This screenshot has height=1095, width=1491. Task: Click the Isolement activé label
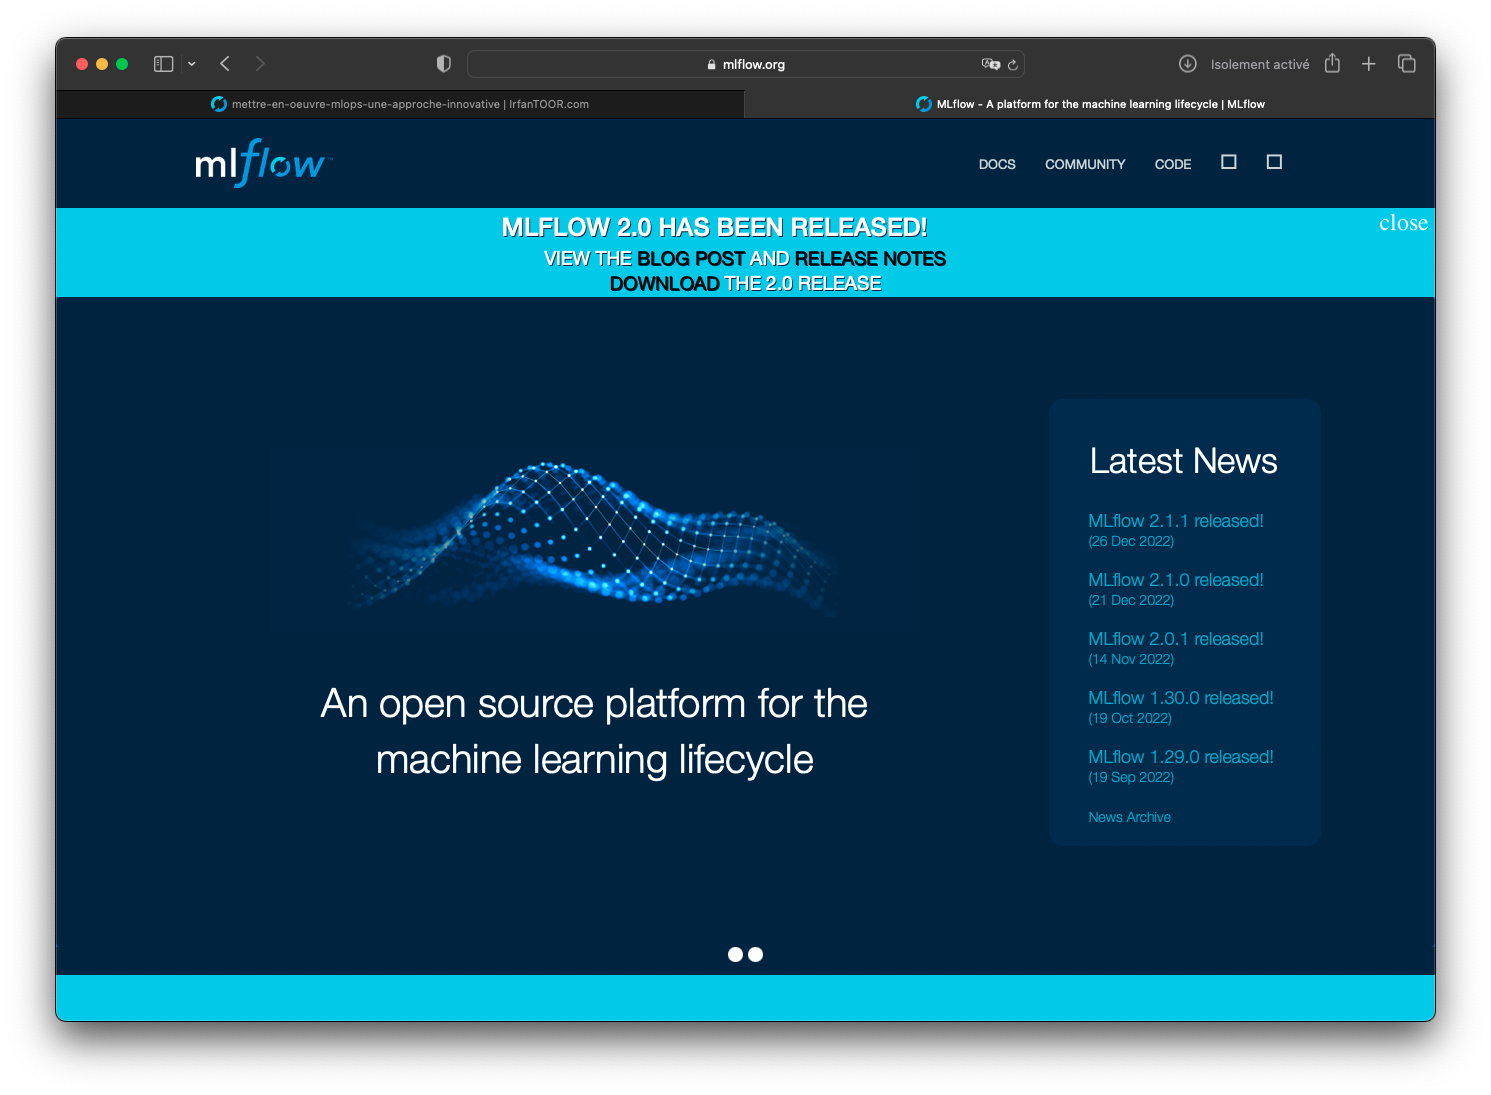point(1260,64)
